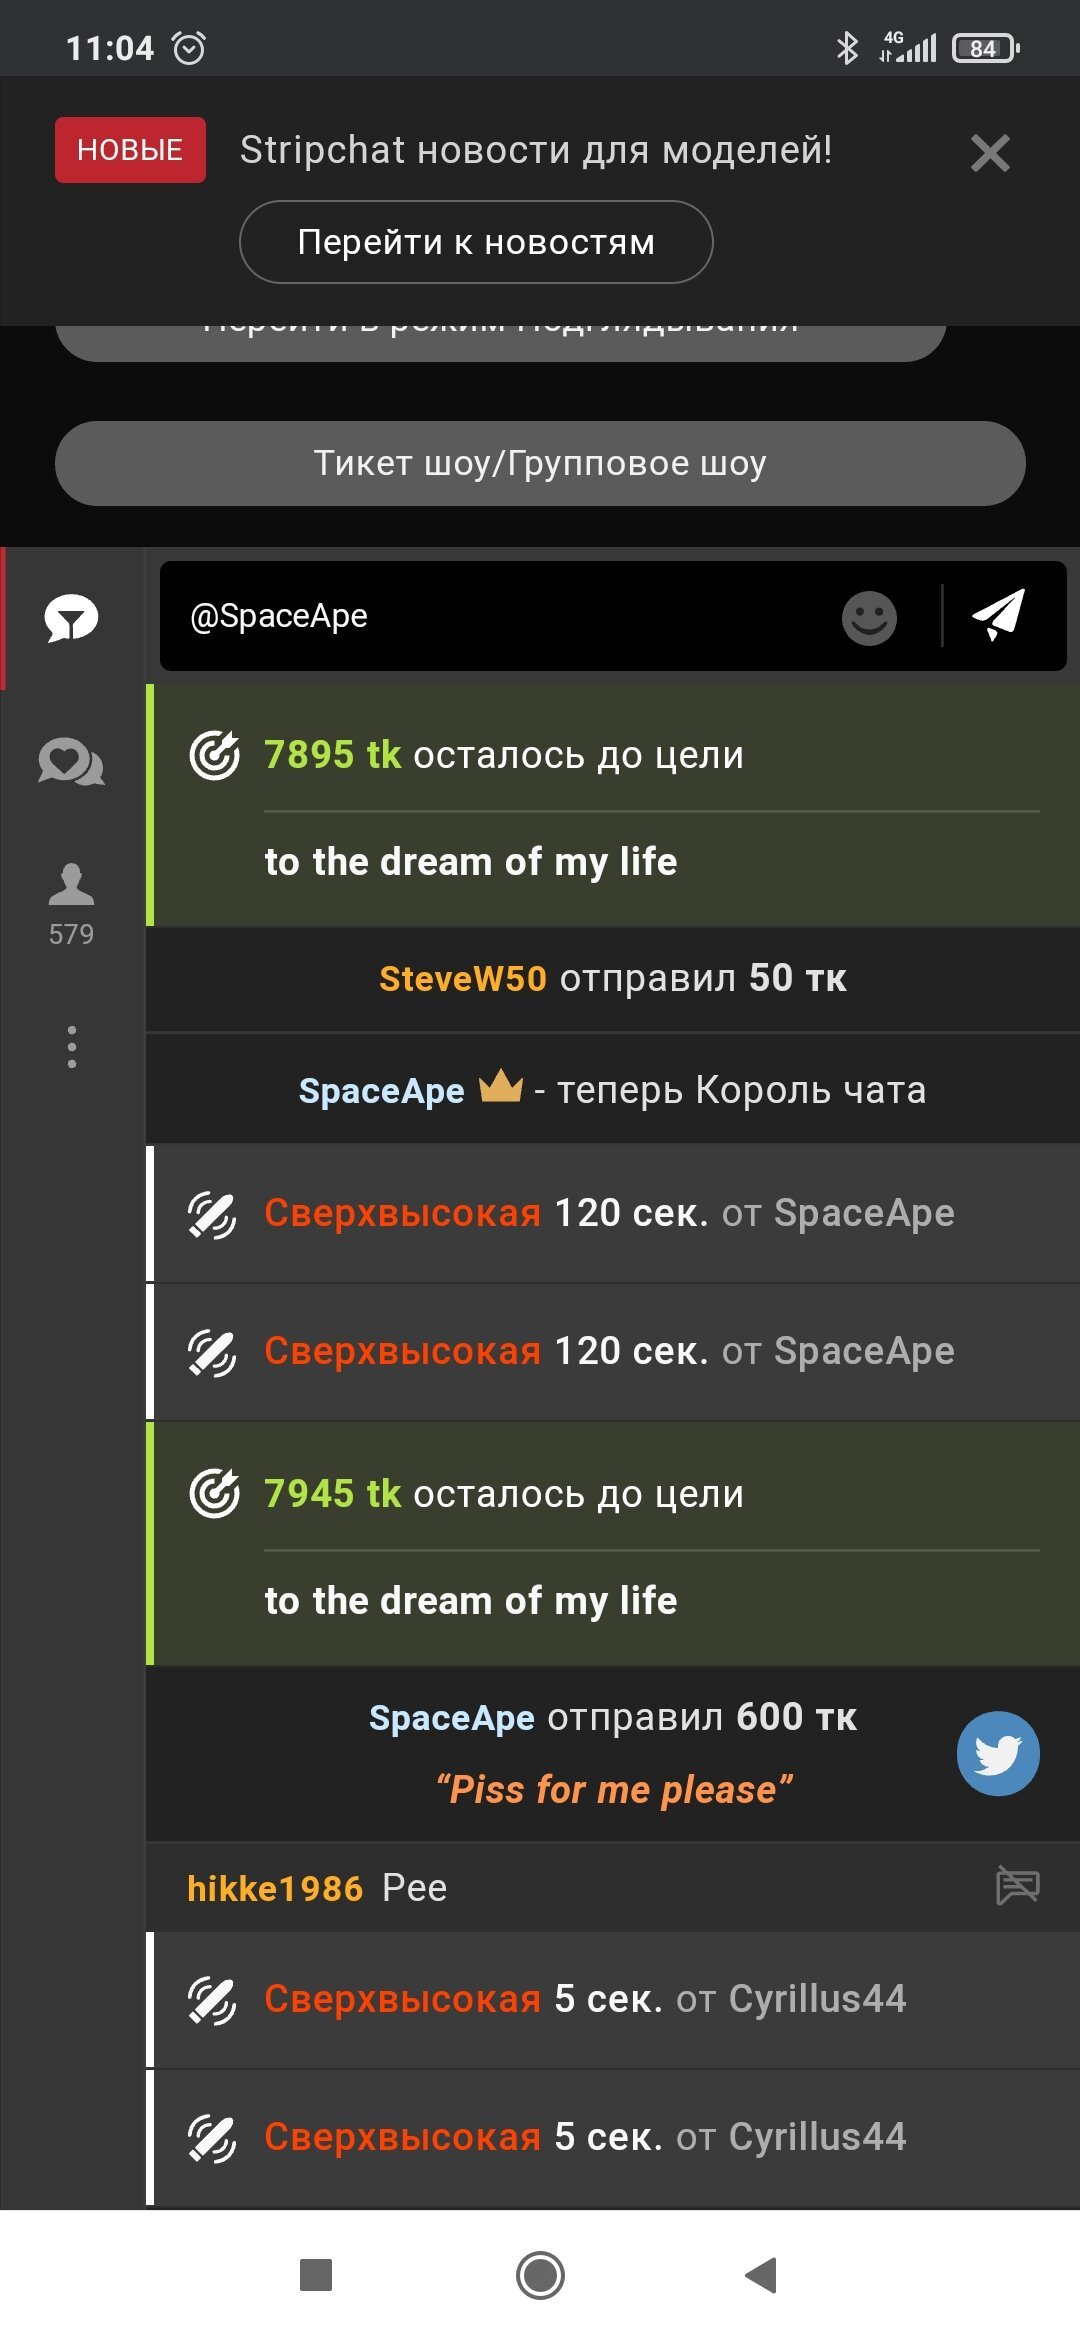The image size is (1080, 2340).
Task: Send message with paper plane icon
Action: tap(999, 615)
